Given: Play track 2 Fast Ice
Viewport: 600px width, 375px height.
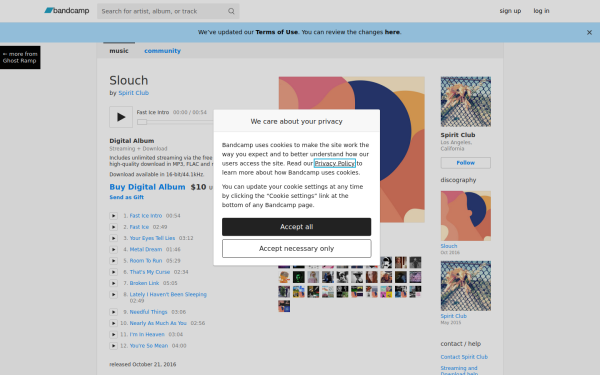Looking at the screenshot, I should pos(114,227).
